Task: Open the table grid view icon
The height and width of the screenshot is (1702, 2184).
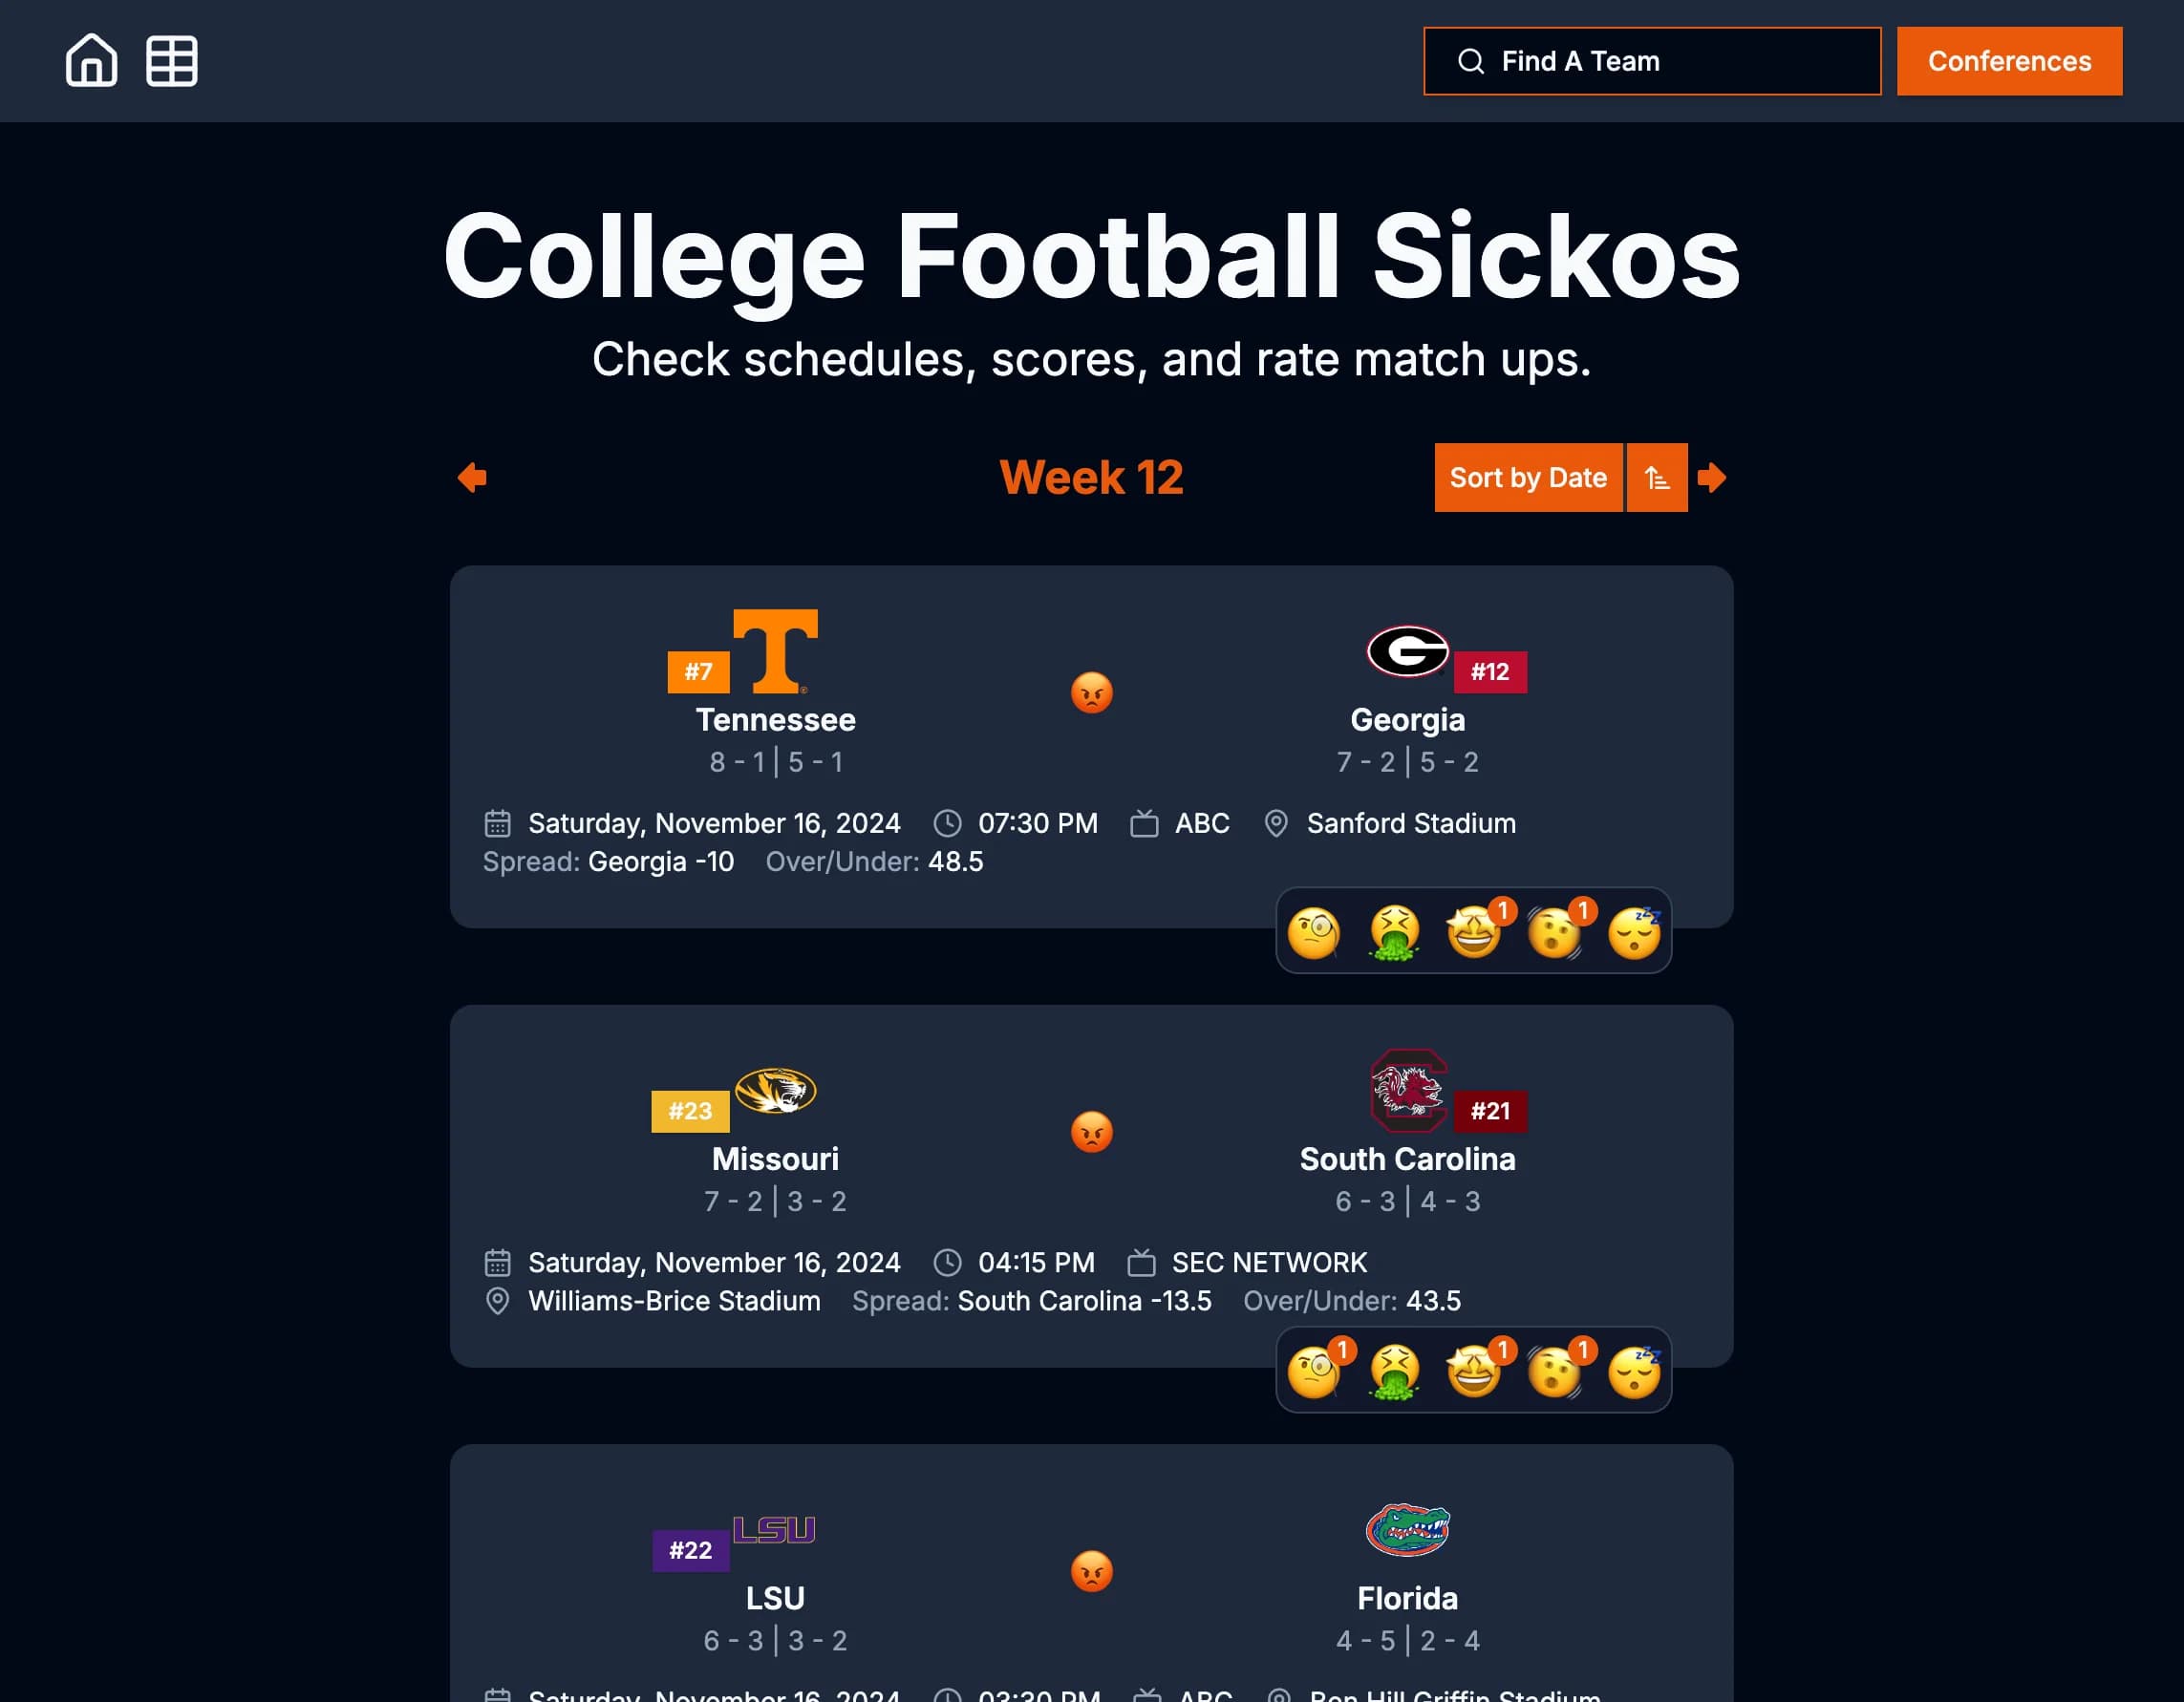Action: [171, 61]
